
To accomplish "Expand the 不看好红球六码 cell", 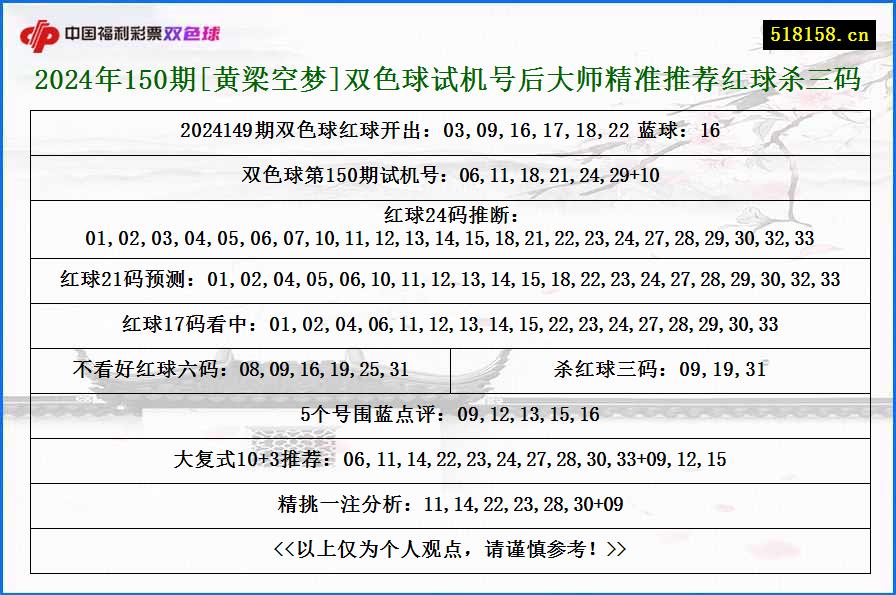I will pos(242,368).
